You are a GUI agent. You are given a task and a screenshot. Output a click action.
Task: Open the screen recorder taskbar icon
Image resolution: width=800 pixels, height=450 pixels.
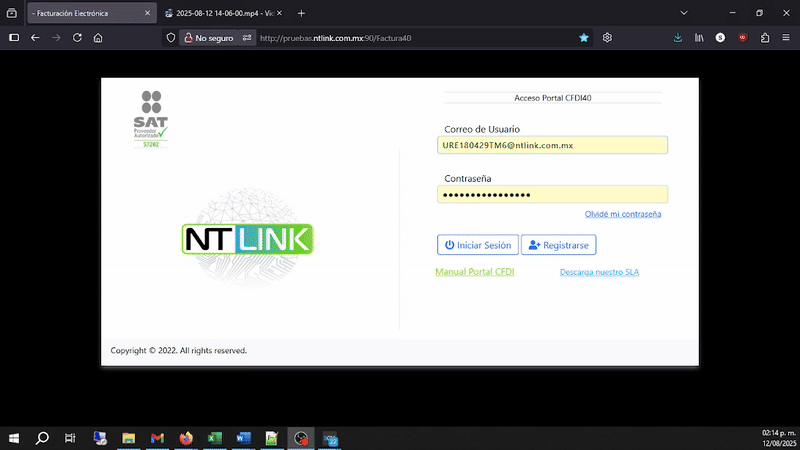coord(301,438)
